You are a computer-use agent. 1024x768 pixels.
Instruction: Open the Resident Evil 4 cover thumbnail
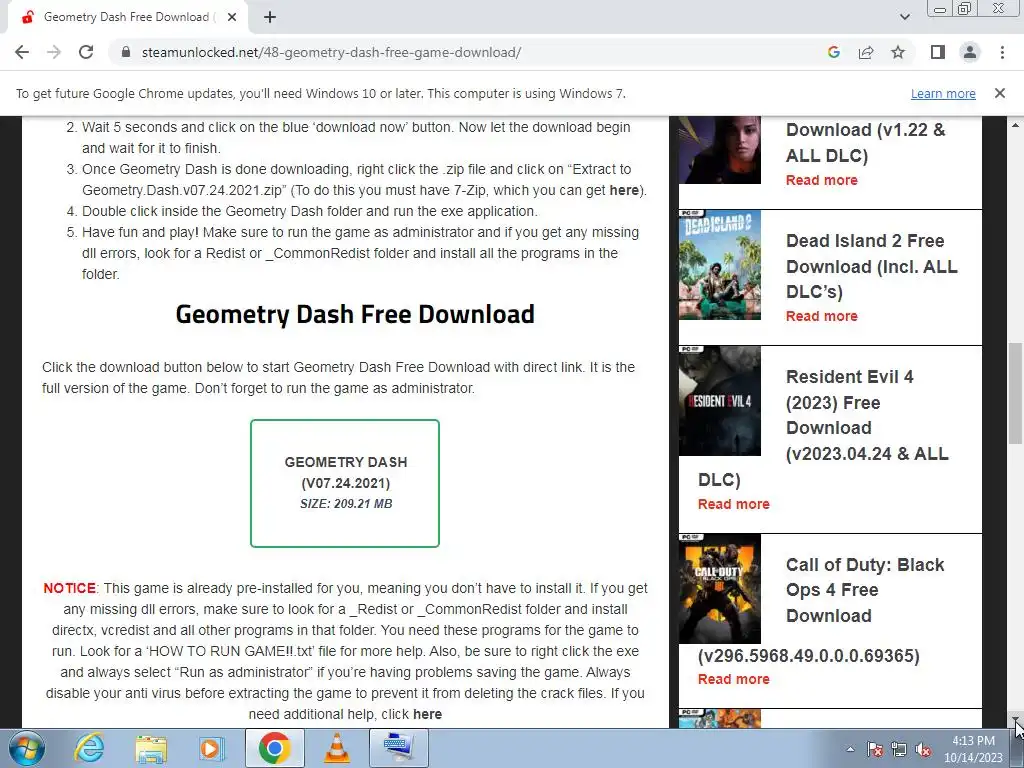tap(720, 401)
